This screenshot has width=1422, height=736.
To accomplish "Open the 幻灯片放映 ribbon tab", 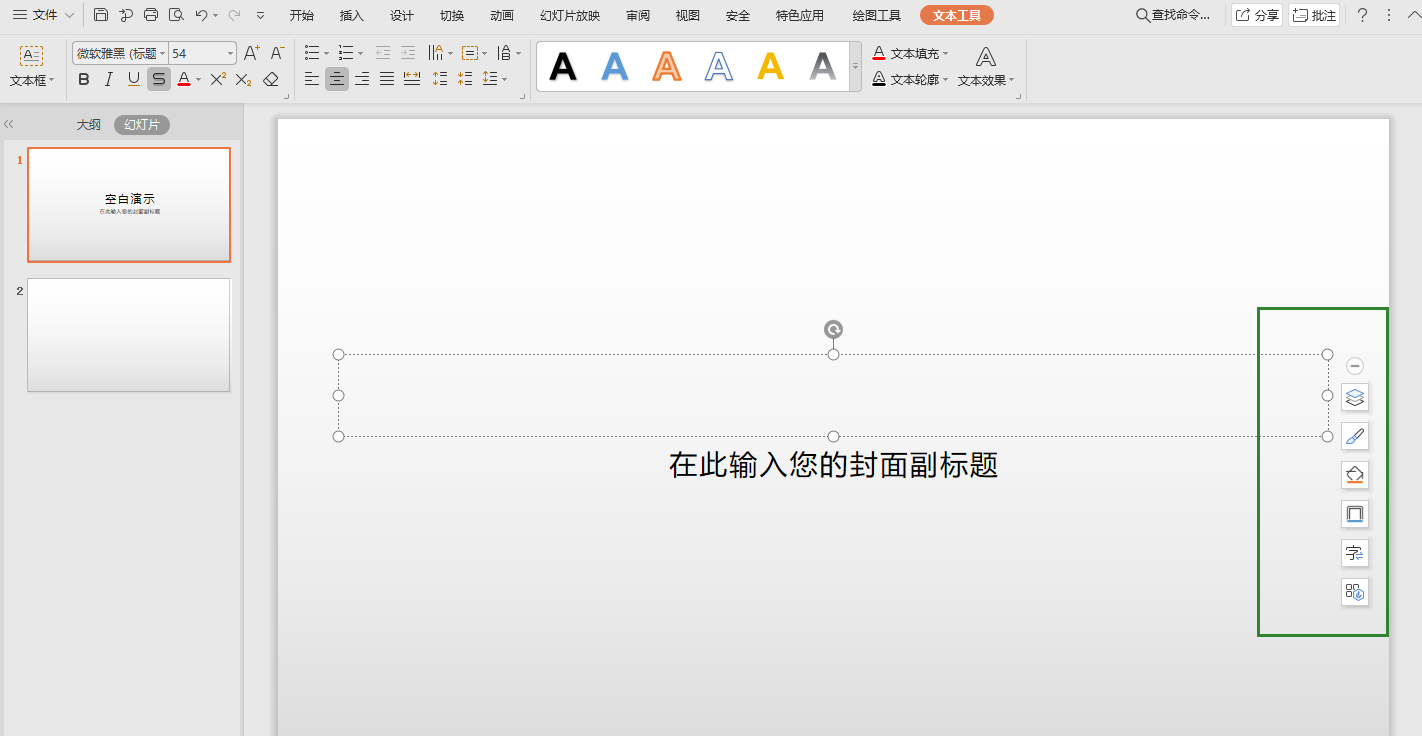I will point(569,15).
